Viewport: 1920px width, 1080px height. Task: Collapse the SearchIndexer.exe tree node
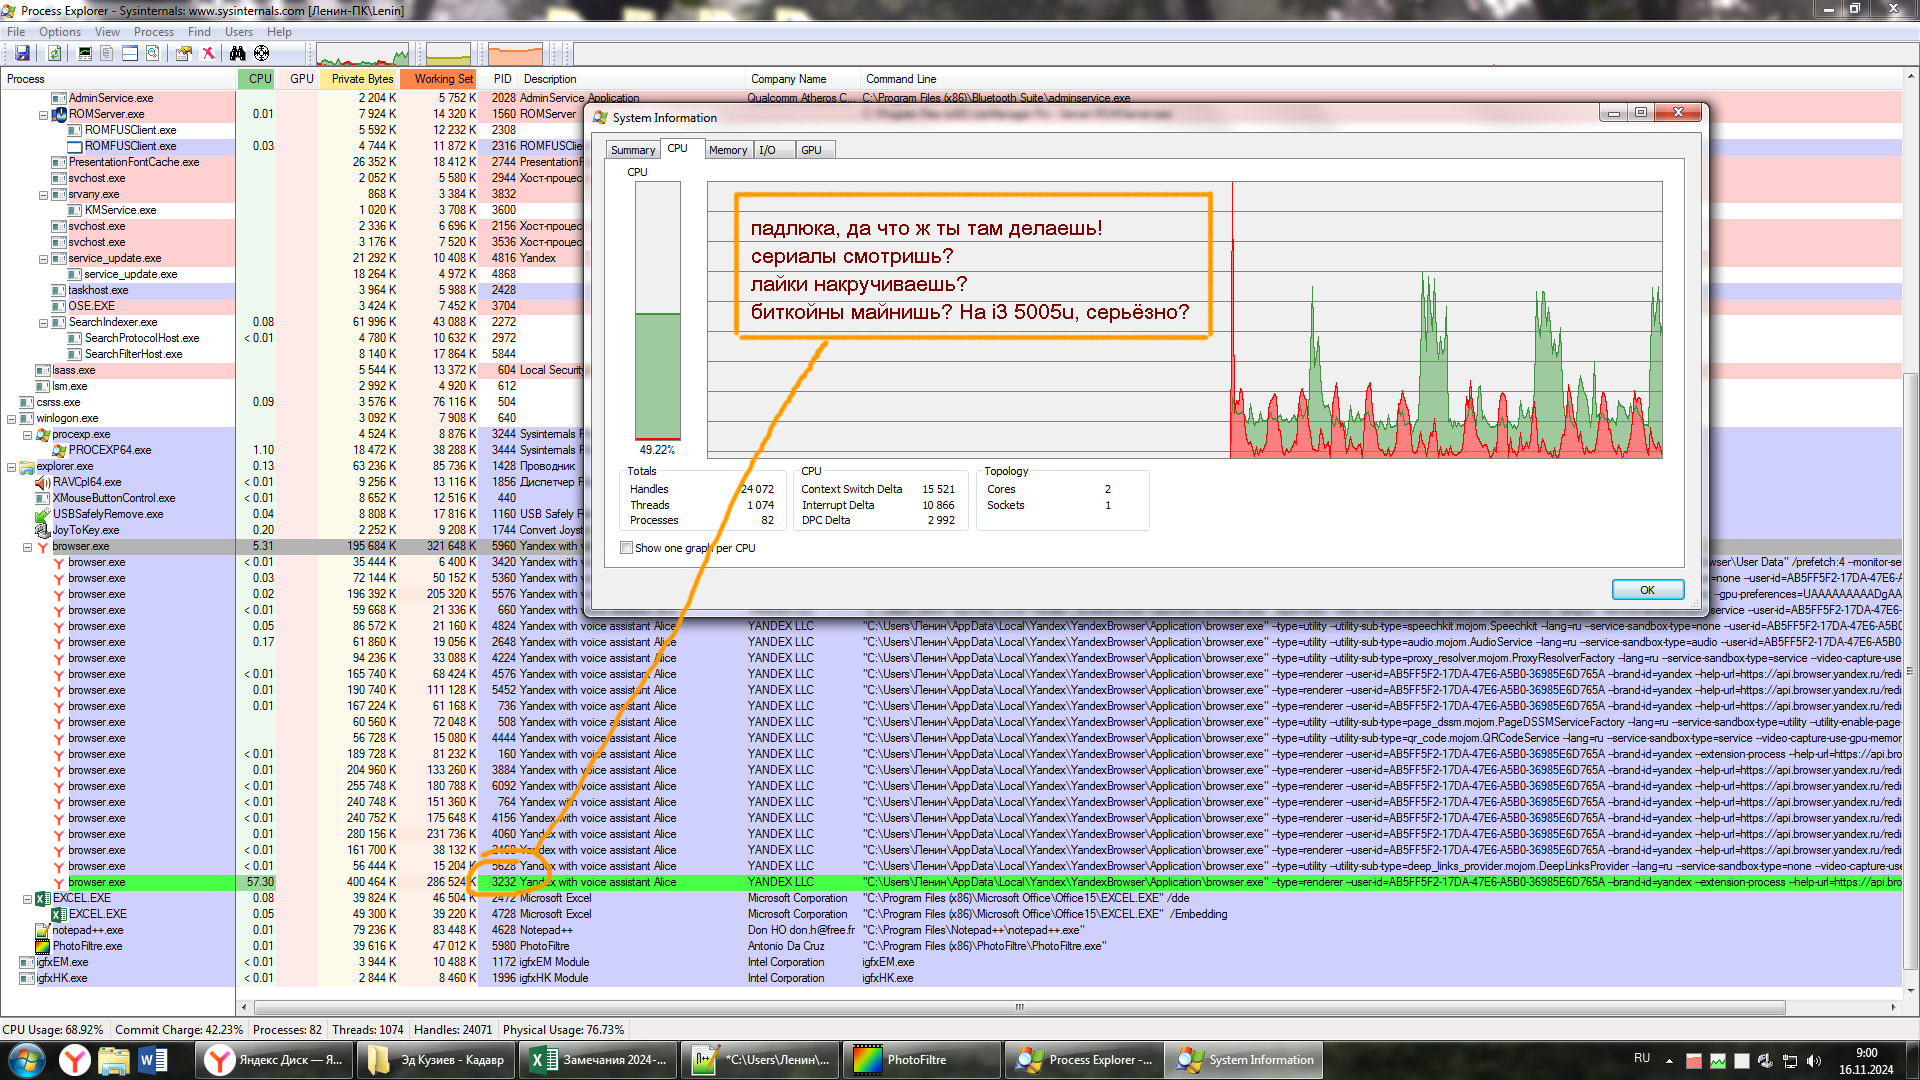point(43,323)
